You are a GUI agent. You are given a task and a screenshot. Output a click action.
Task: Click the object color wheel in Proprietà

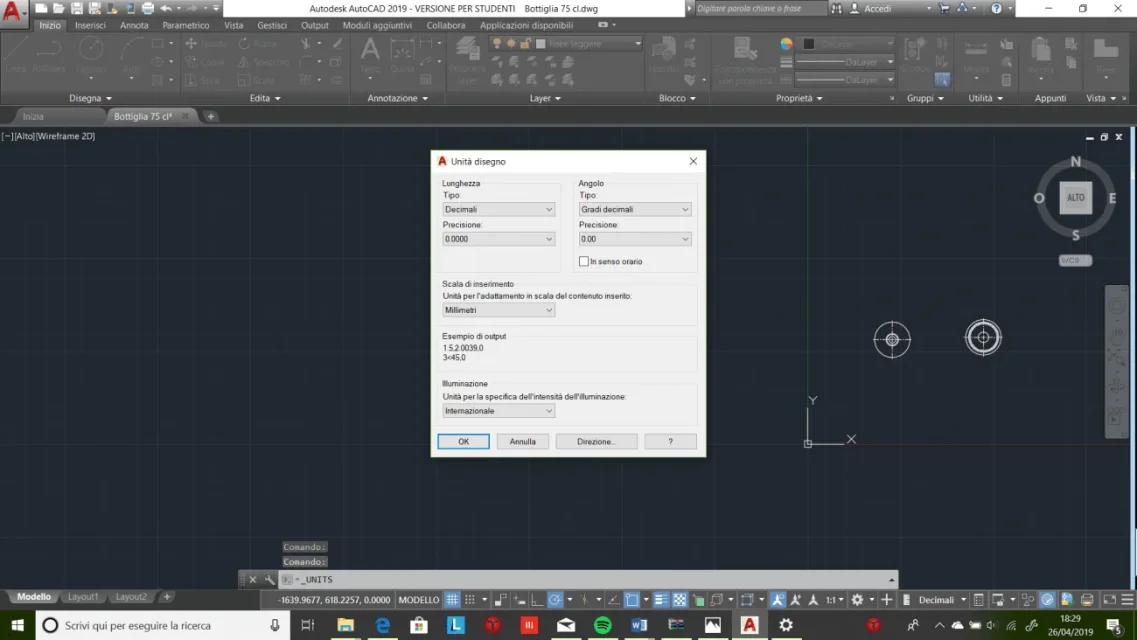click(x=786, y=43)
